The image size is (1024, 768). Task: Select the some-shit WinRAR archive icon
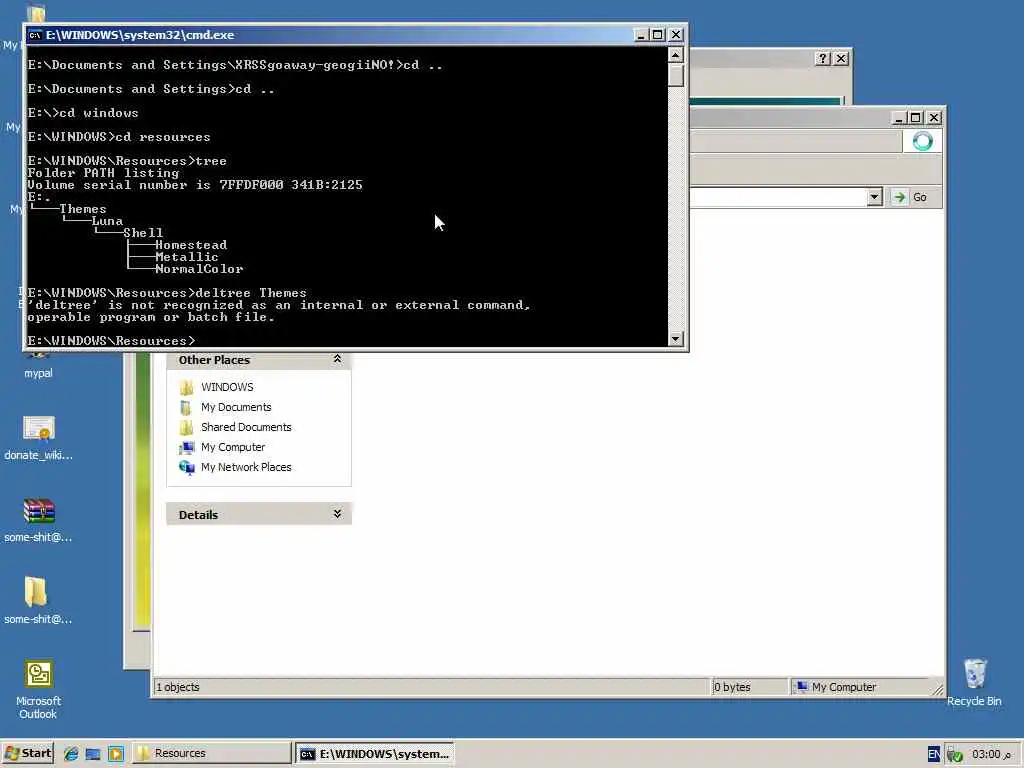(x=38, y=520)
